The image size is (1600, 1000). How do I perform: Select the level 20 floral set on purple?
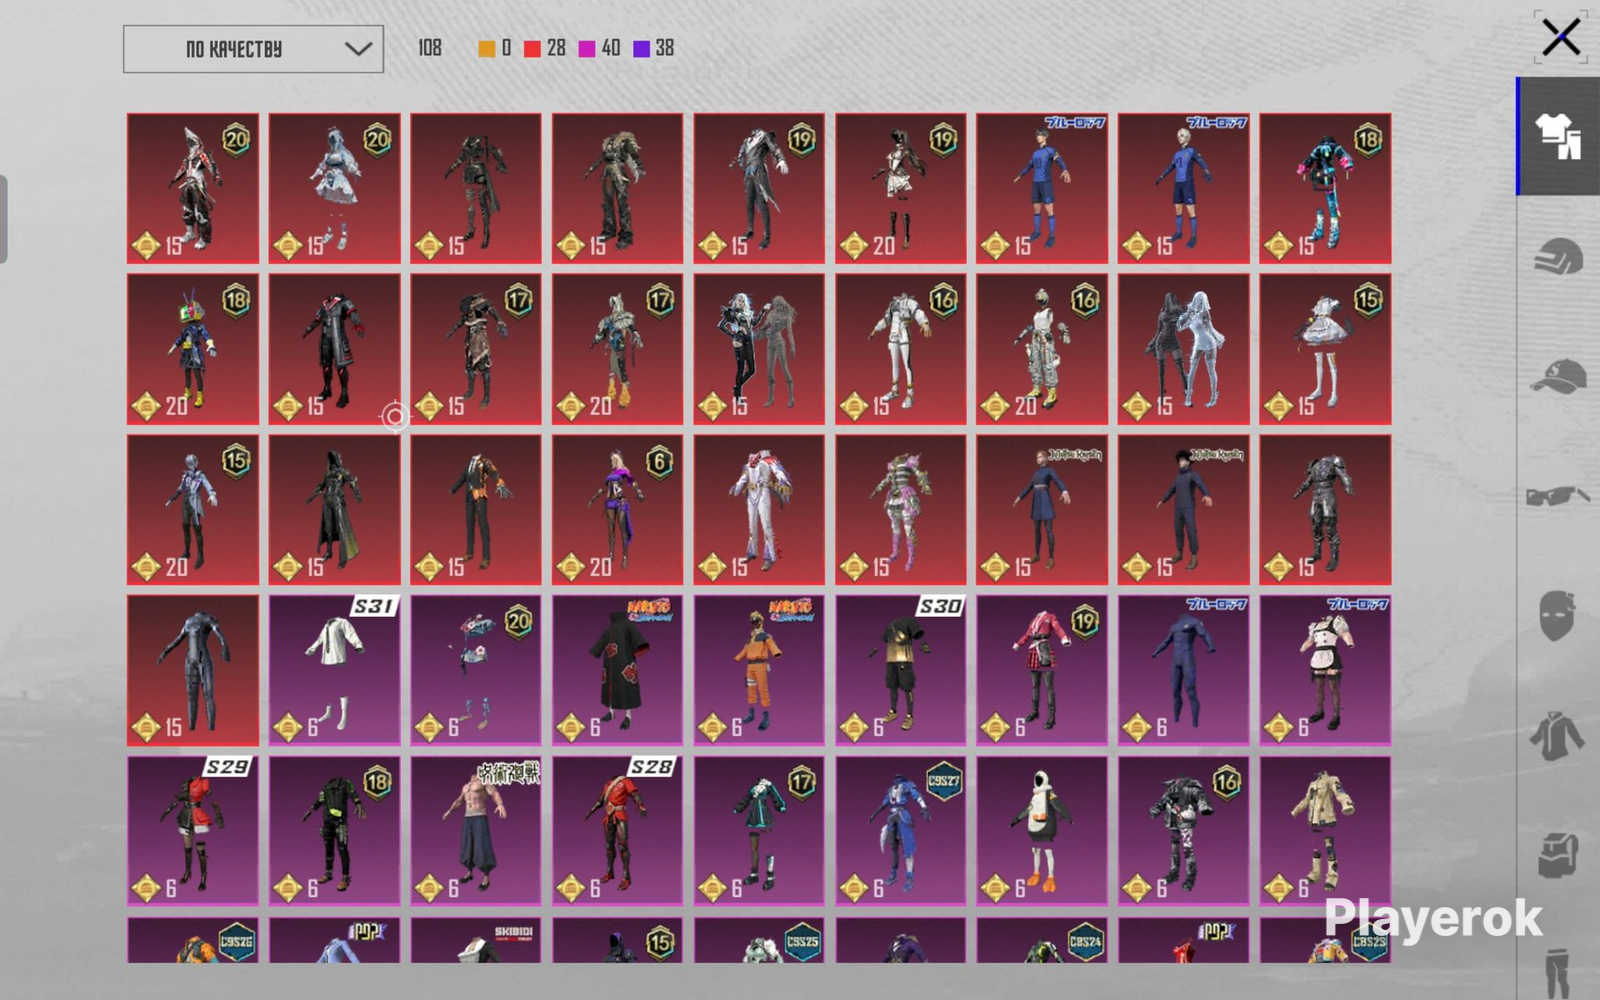(x=476, y=670)
